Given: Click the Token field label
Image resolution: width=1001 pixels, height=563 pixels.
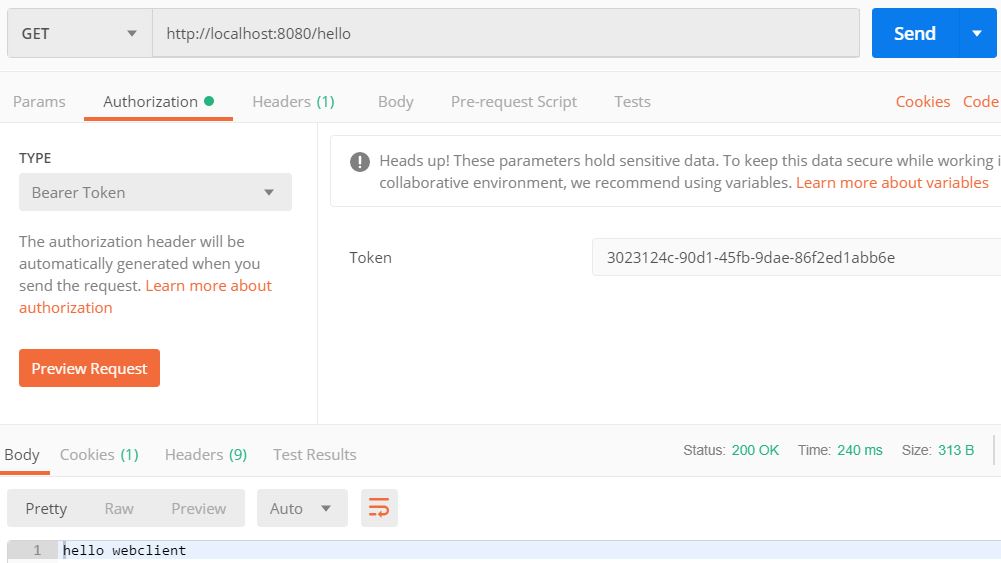Looking at the screenshot, I should pyautogui.click(x=370, y=257).
